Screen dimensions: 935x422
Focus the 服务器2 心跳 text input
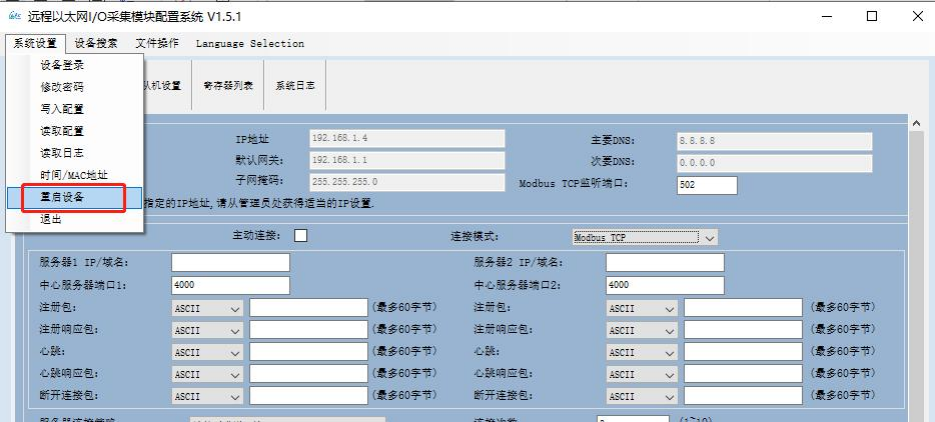pos(743,352)
